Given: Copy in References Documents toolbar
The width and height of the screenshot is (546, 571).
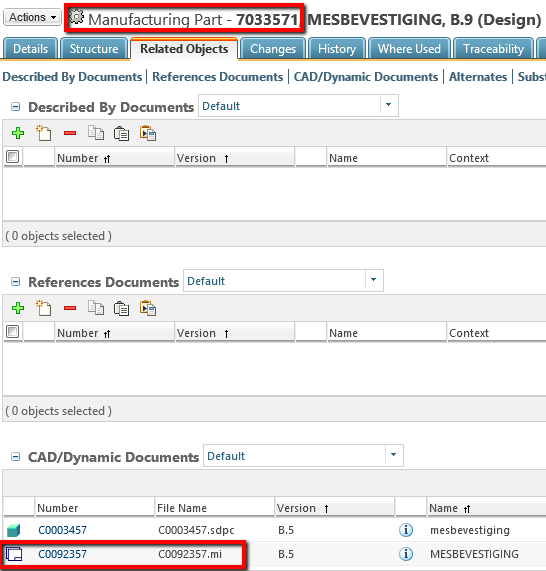Looking at the screenshot, I should (x=96, y=308).
